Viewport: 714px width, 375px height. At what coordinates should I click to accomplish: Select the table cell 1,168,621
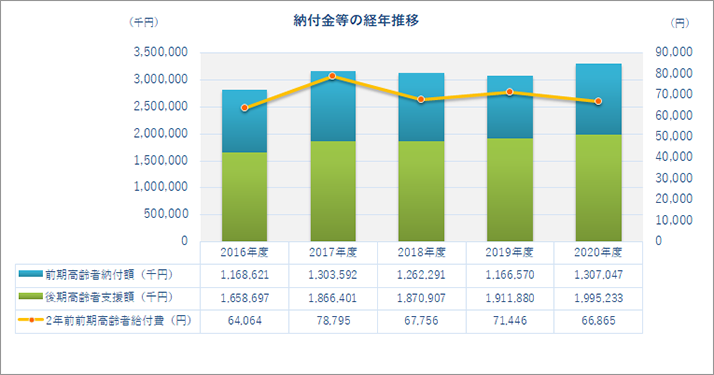[x=245, y=275]
